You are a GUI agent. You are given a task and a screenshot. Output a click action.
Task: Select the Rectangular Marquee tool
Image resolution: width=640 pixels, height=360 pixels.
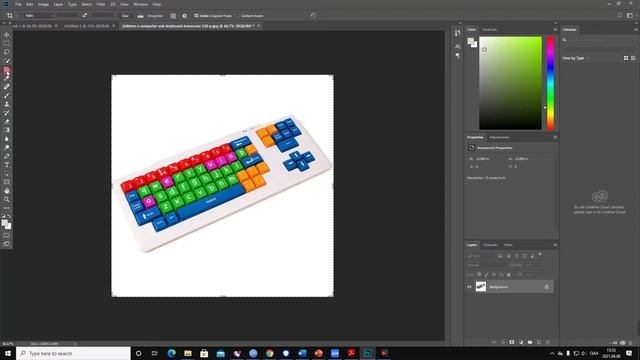pyautogui.click(x=7, y=44)
